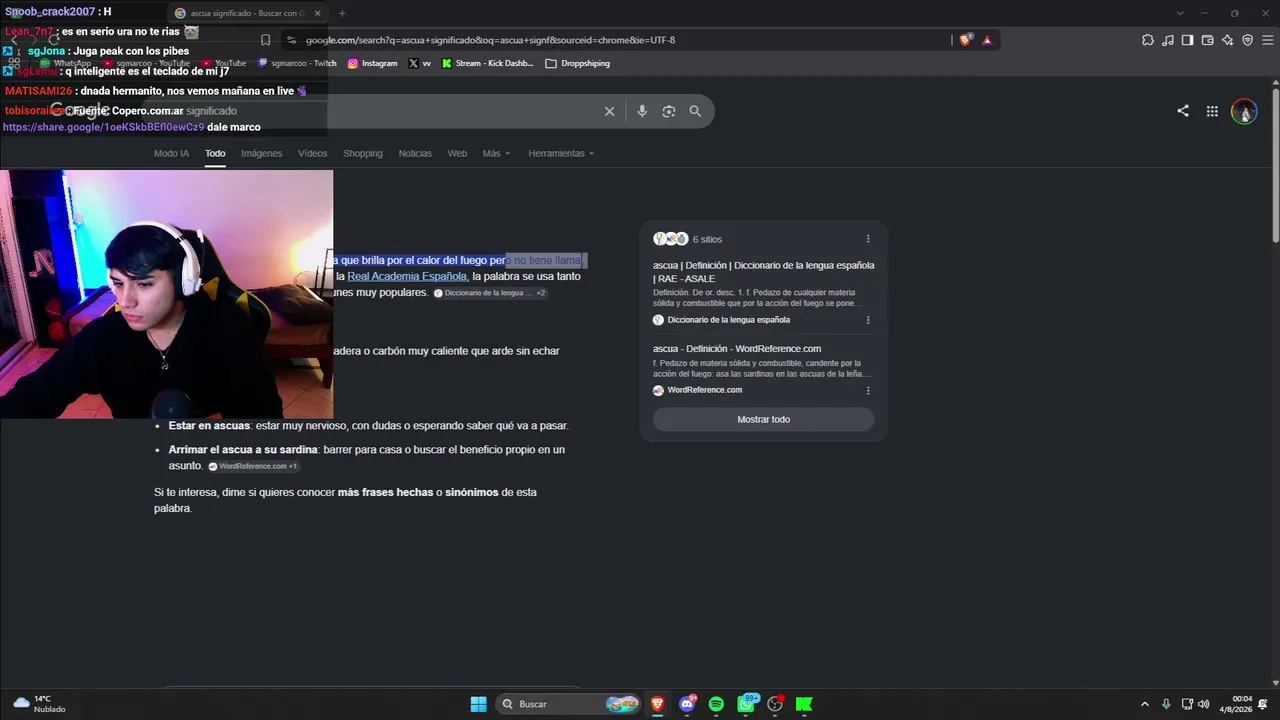
Task: Open the options for the WordReference.com source
Action: [868, 390]
